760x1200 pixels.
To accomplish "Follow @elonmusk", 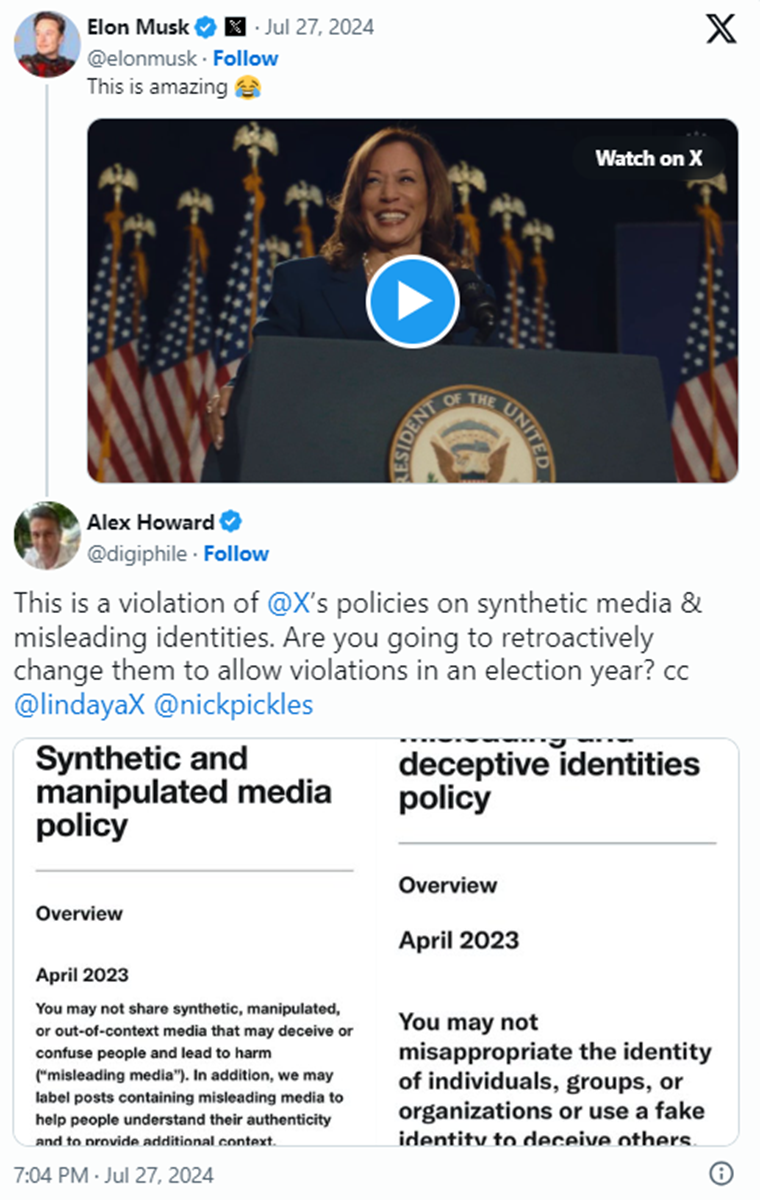I will (246, 58).
